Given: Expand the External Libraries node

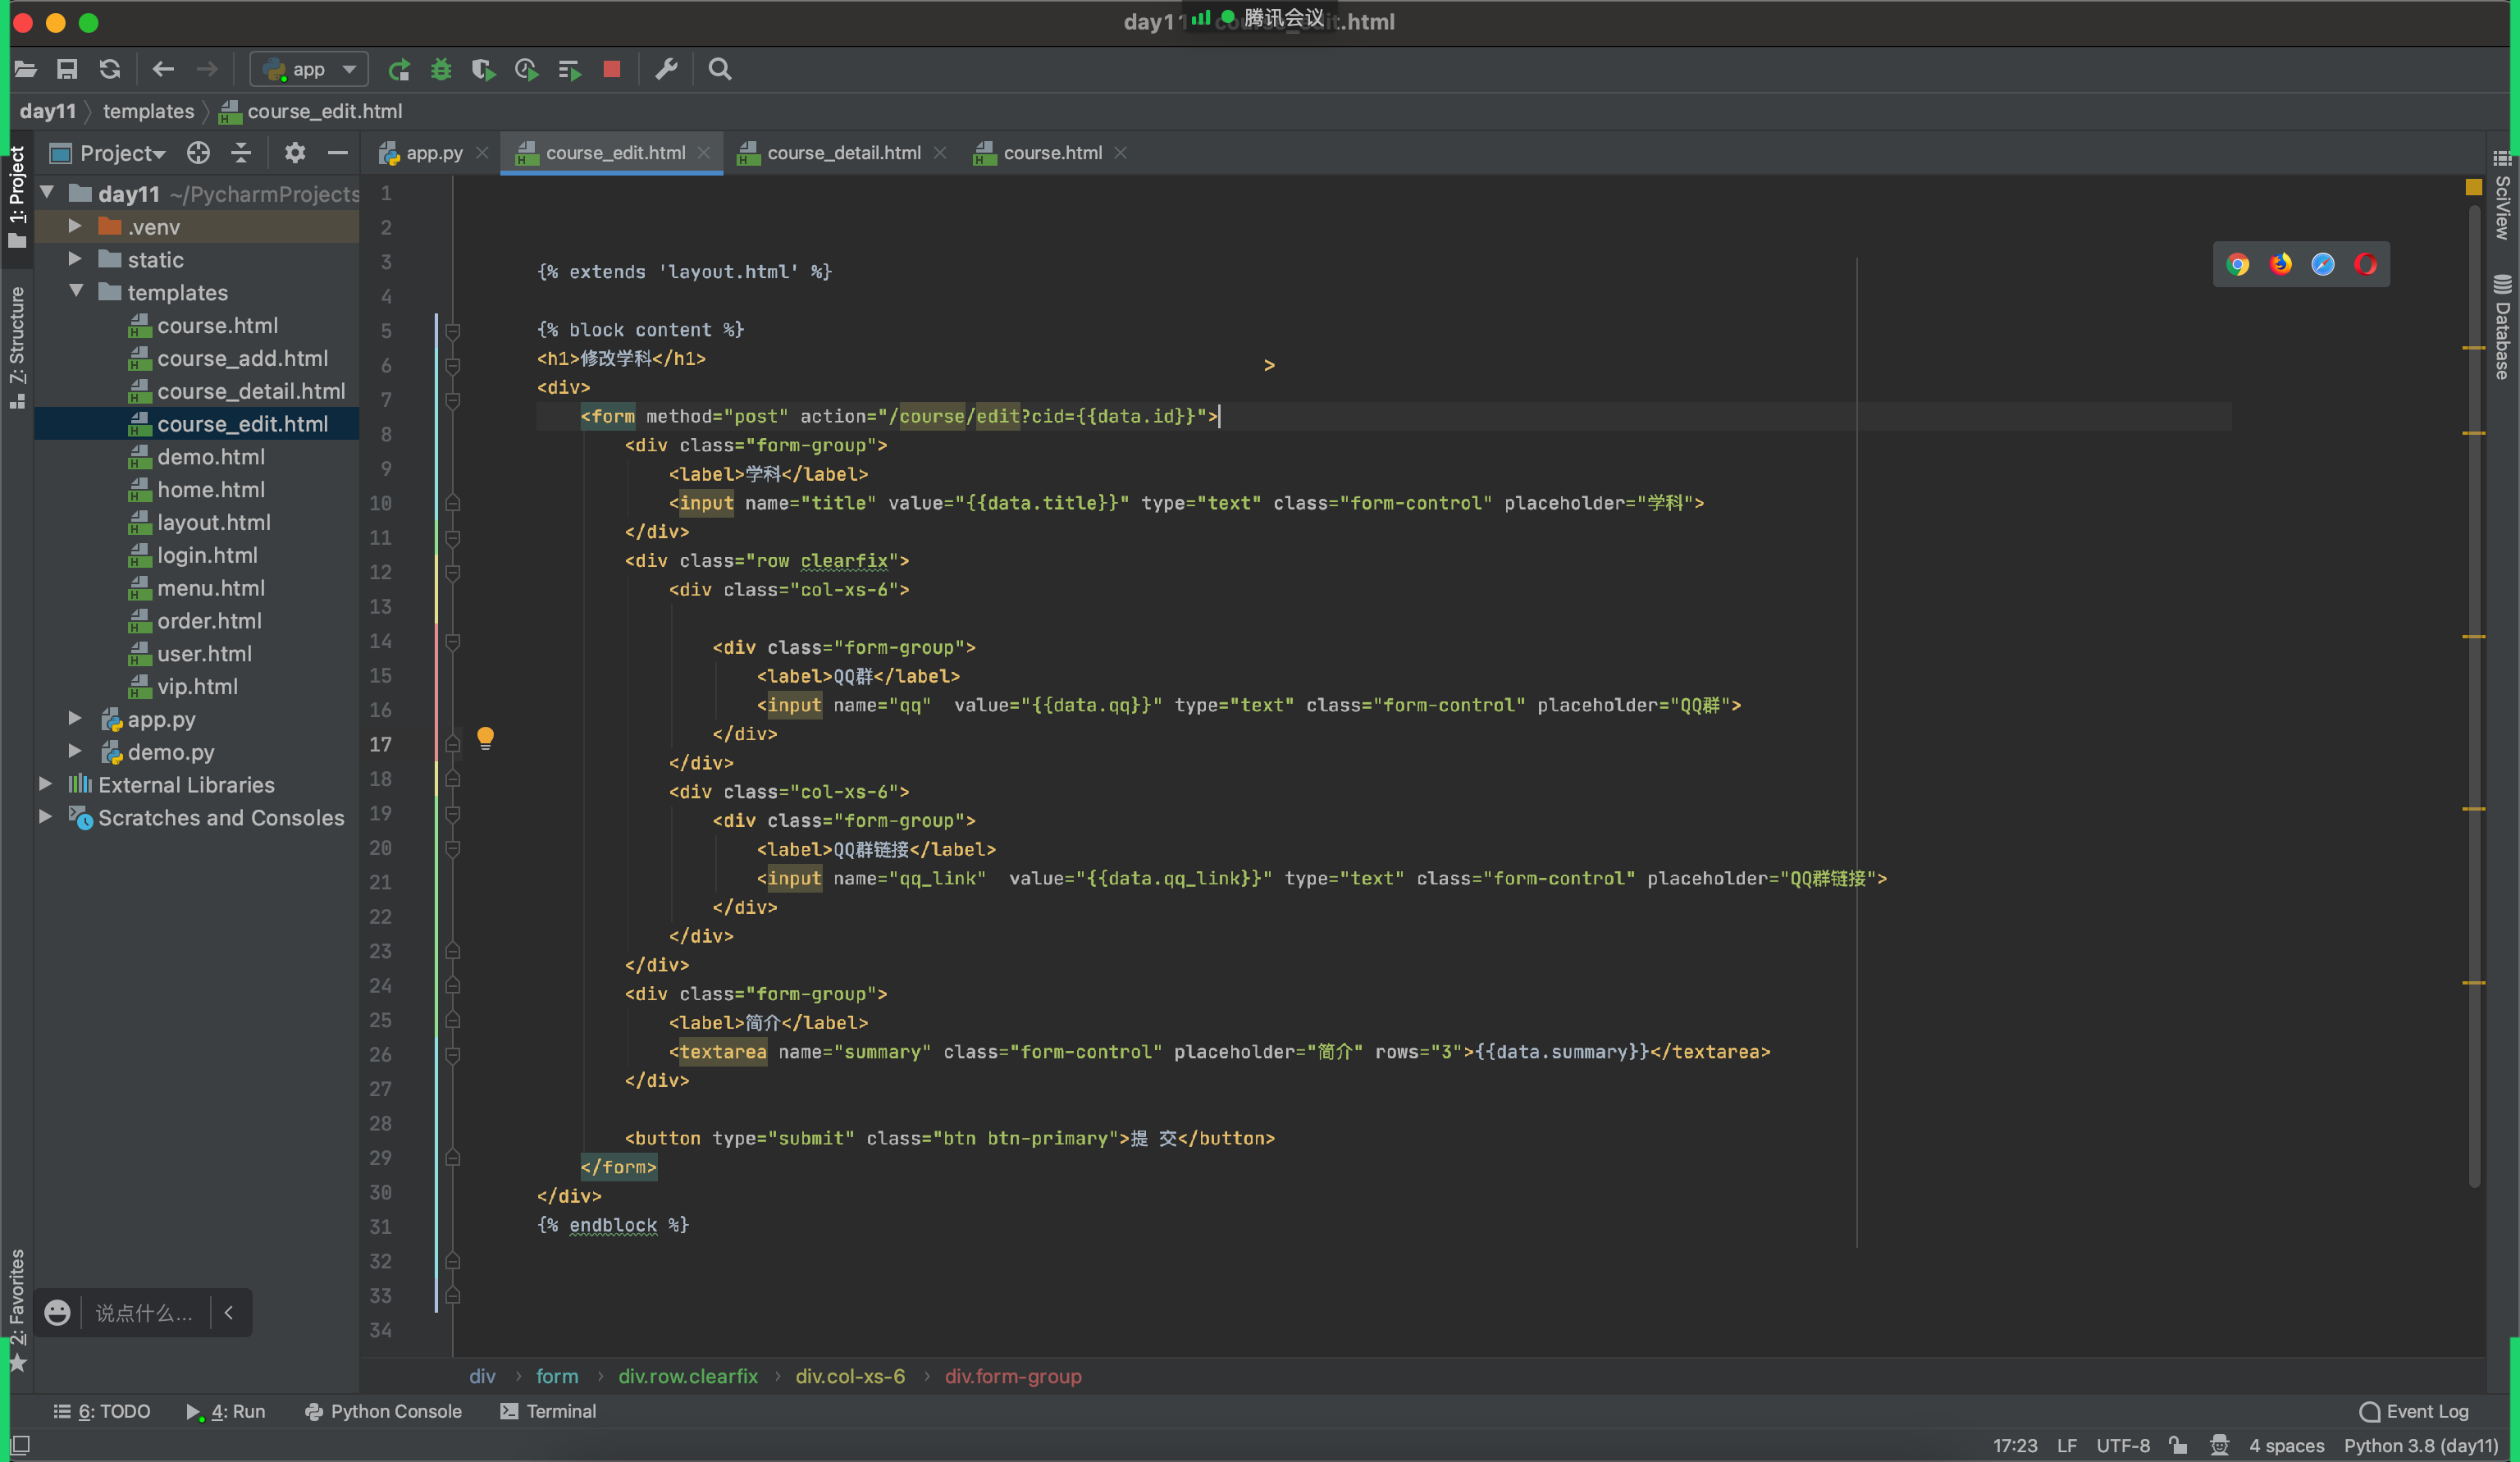Looking at the screenshot, I should point(45,784).
